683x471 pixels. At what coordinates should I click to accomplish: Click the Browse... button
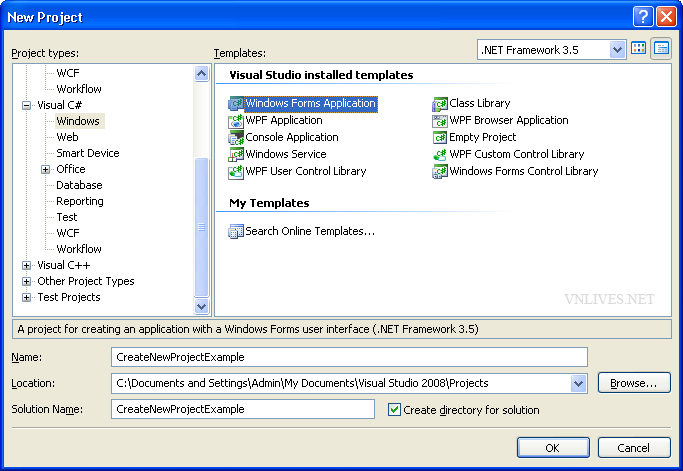(634, 383)
